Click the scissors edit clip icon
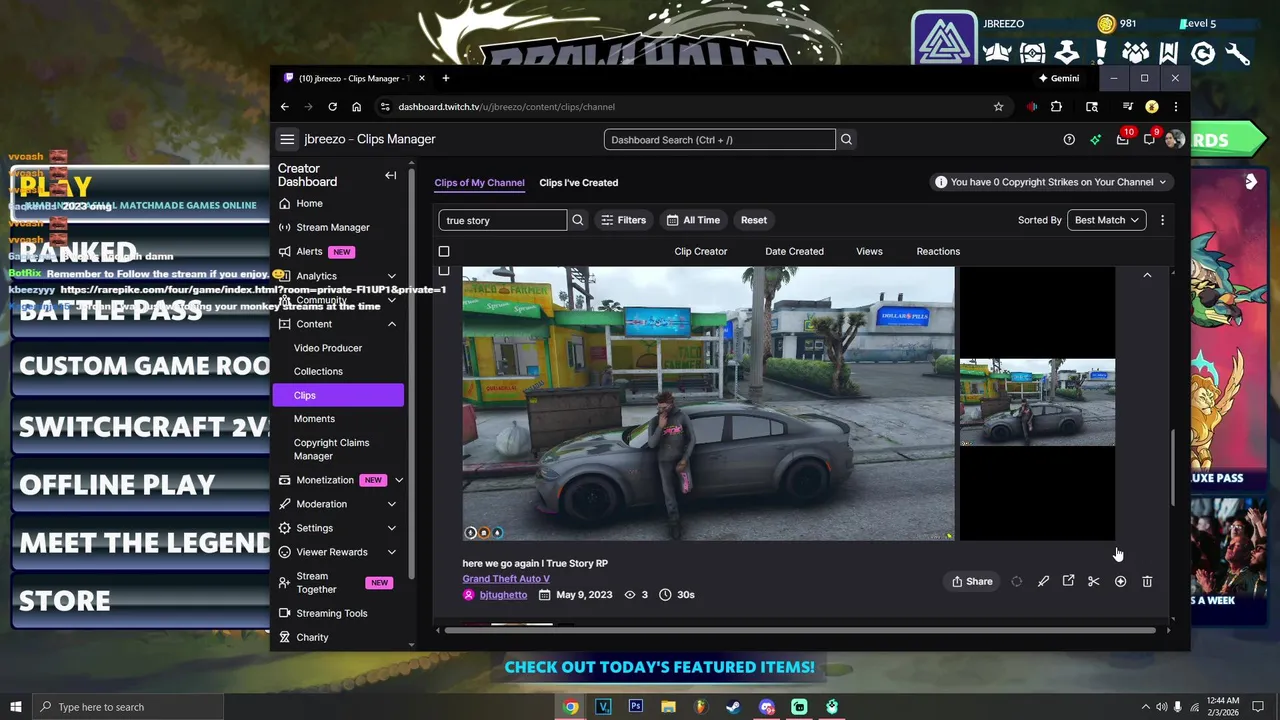1280x720 pixels. tap(1093, 581)
